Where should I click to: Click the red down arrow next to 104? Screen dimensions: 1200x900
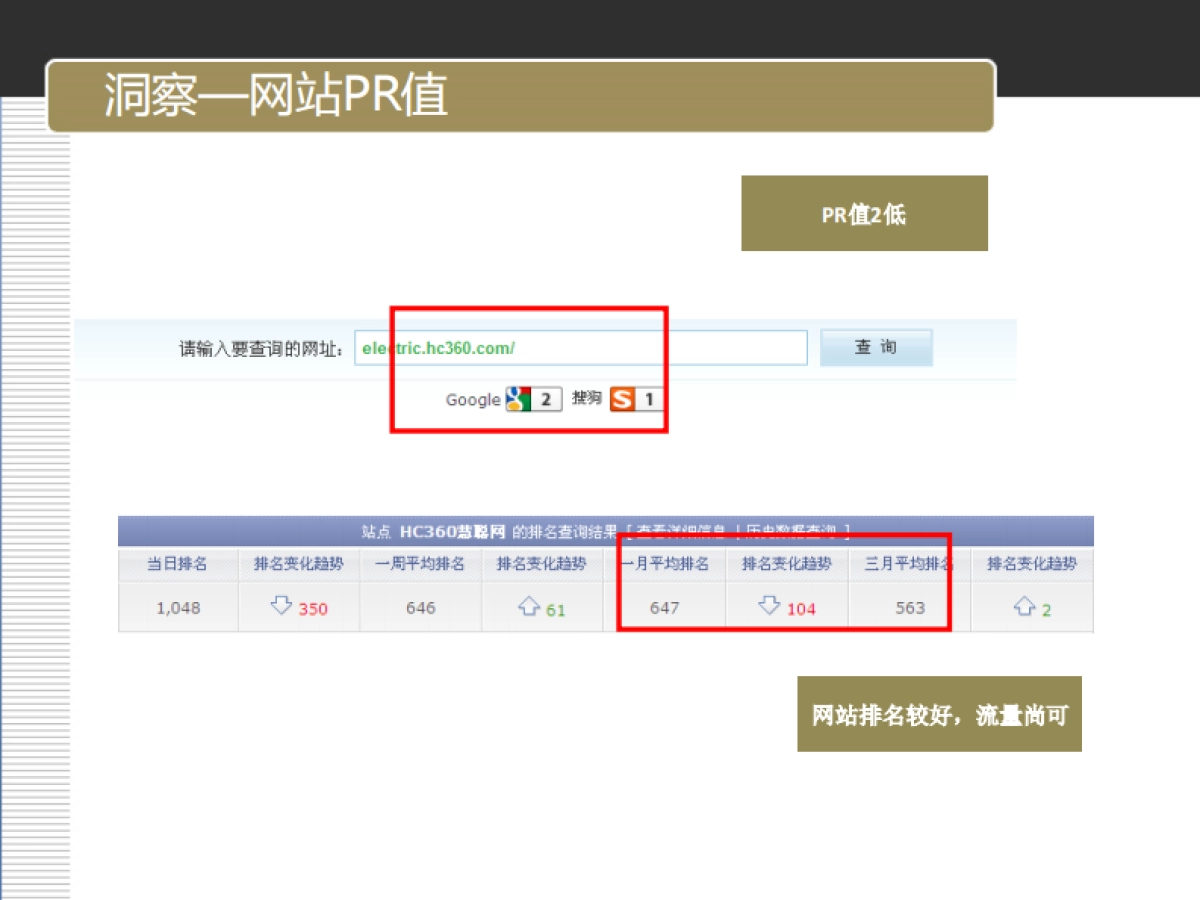coord(769,606)
